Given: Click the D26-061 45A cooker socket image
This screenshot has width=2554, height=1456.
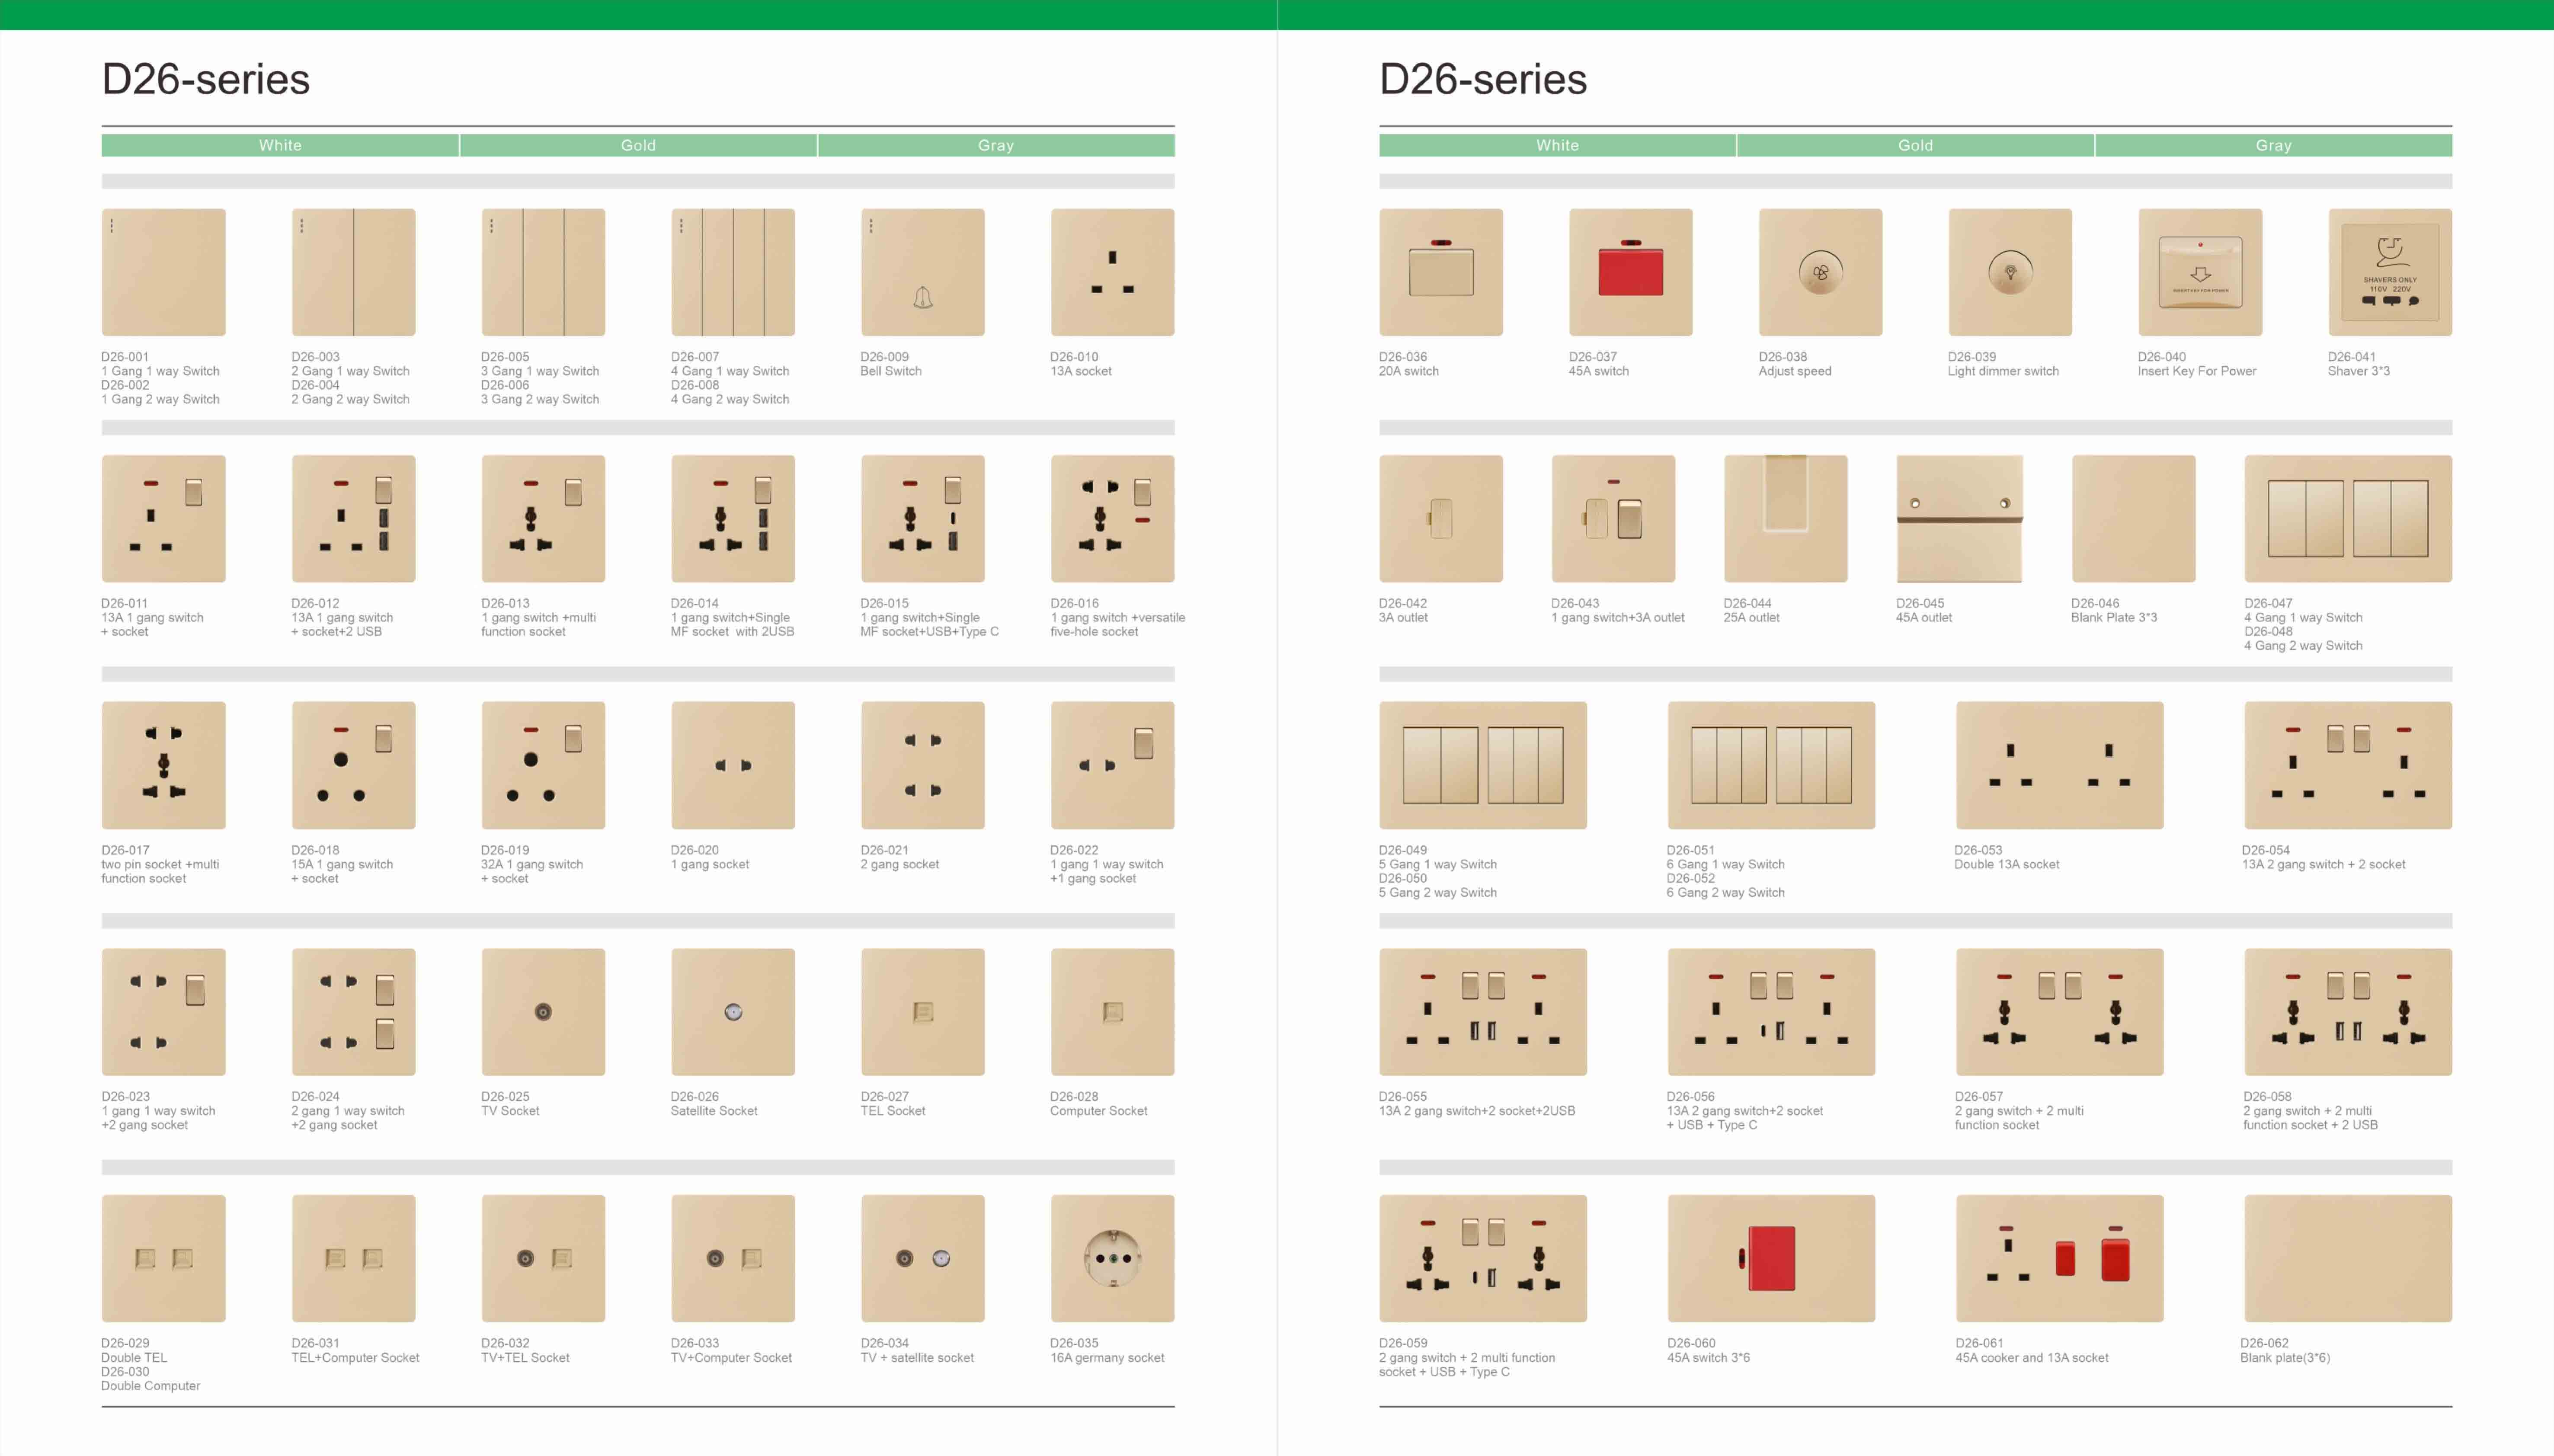Looking at the screenshot, I should [x=2060, y=1258].
